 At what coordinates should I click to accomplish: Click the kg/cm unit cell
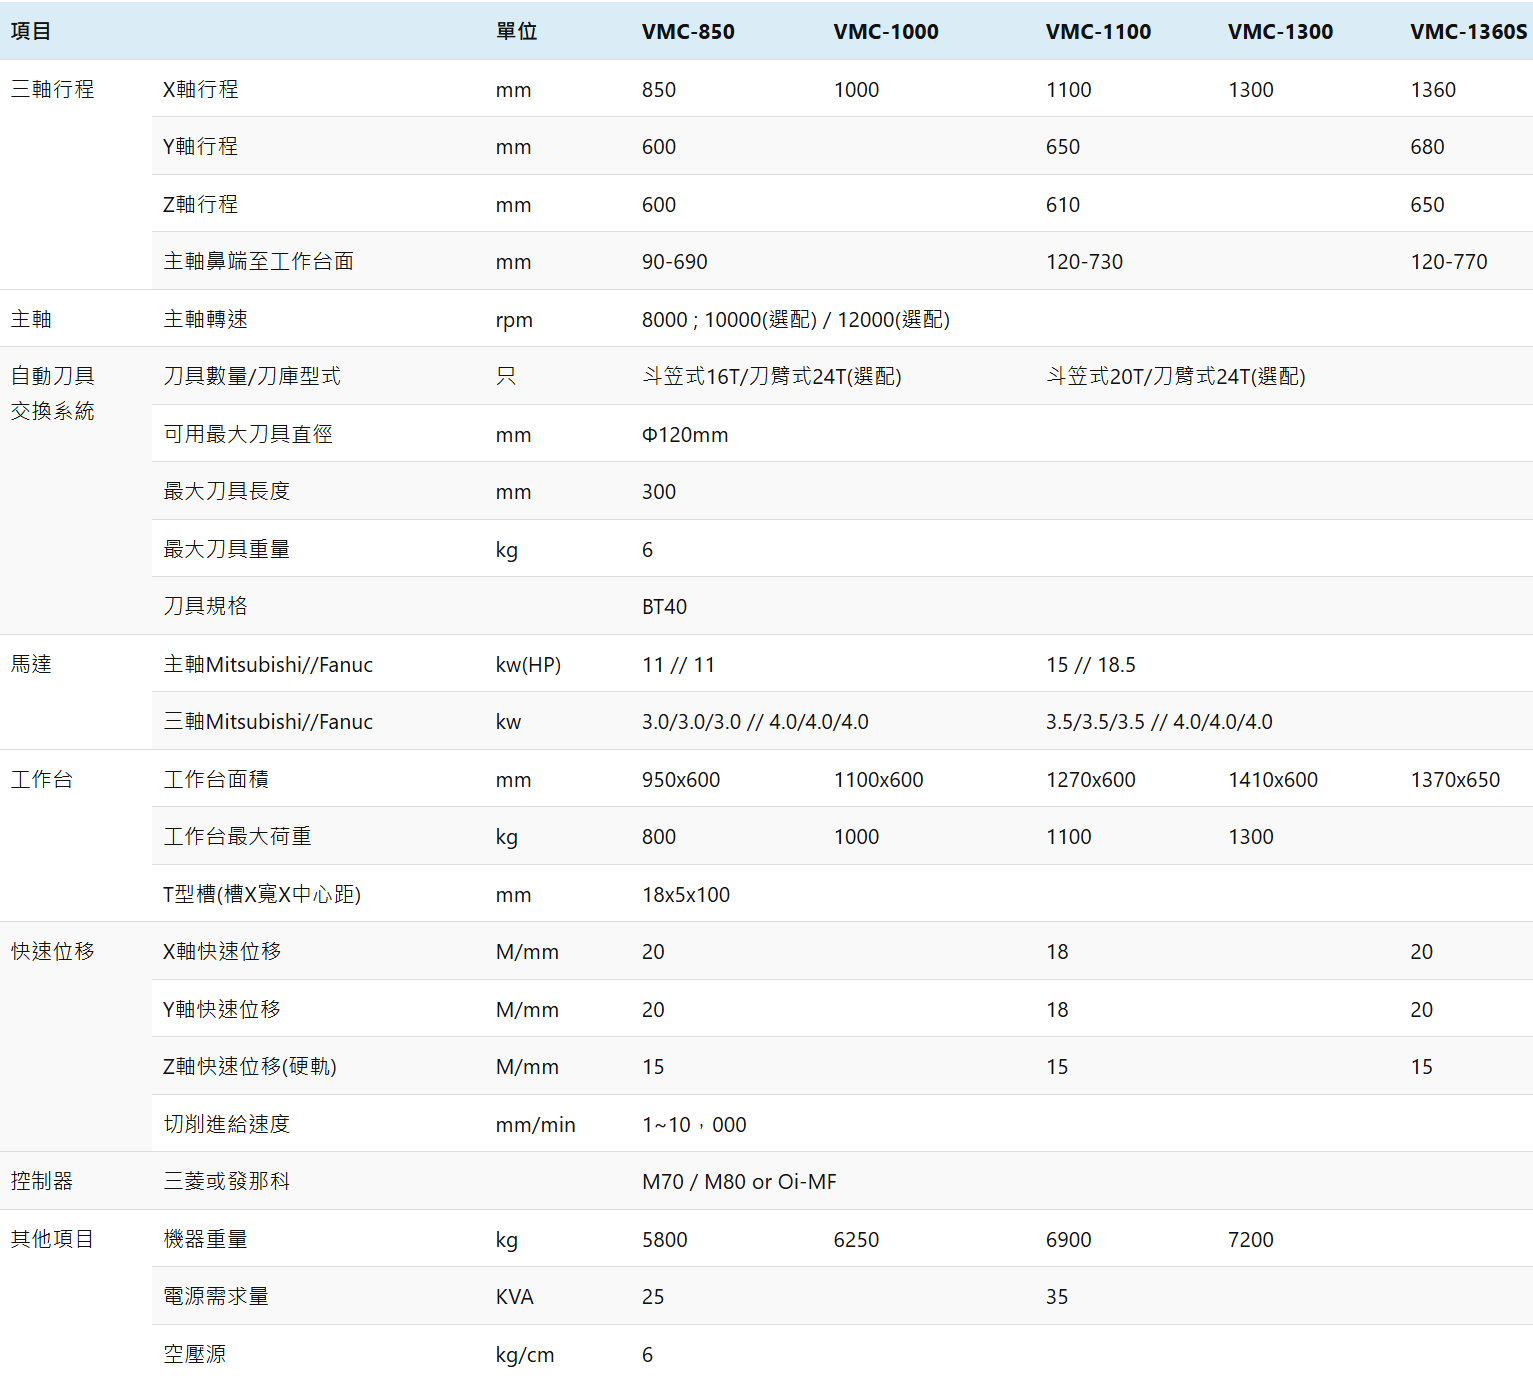[x=525, y=1355]
